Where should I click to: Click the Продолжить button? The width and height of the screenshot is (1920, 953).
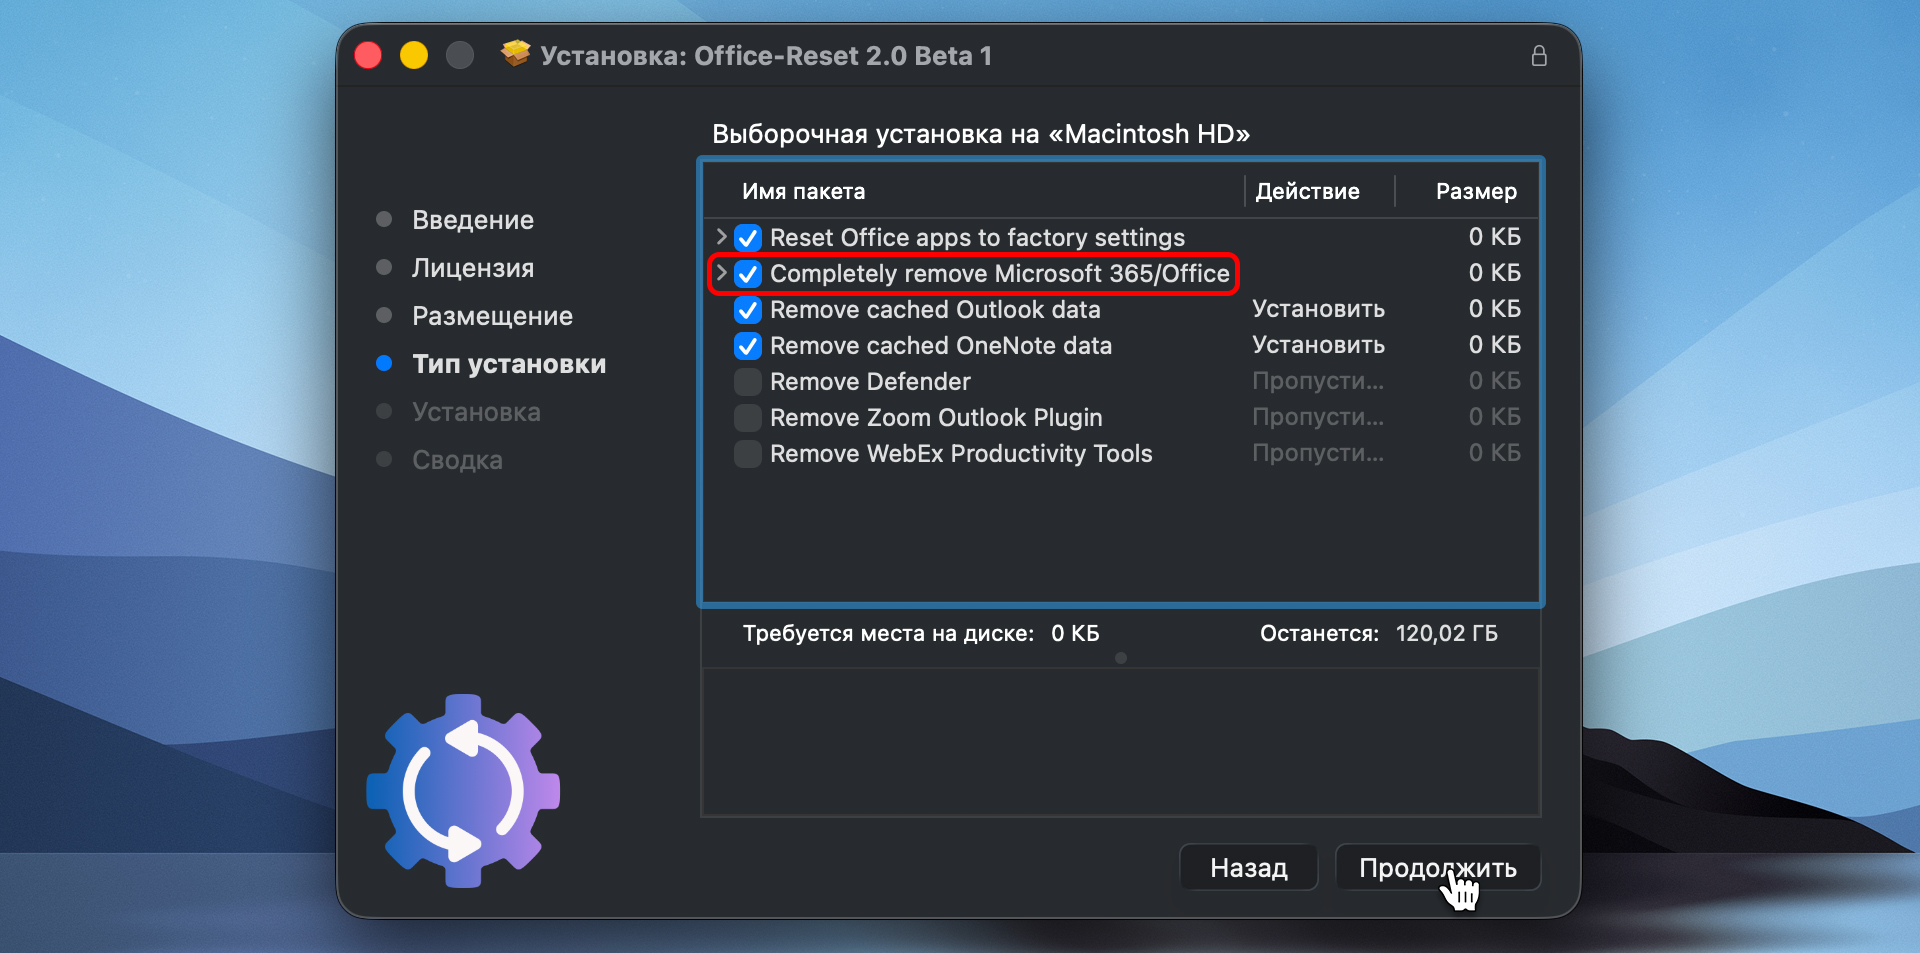coord(1437,868)
